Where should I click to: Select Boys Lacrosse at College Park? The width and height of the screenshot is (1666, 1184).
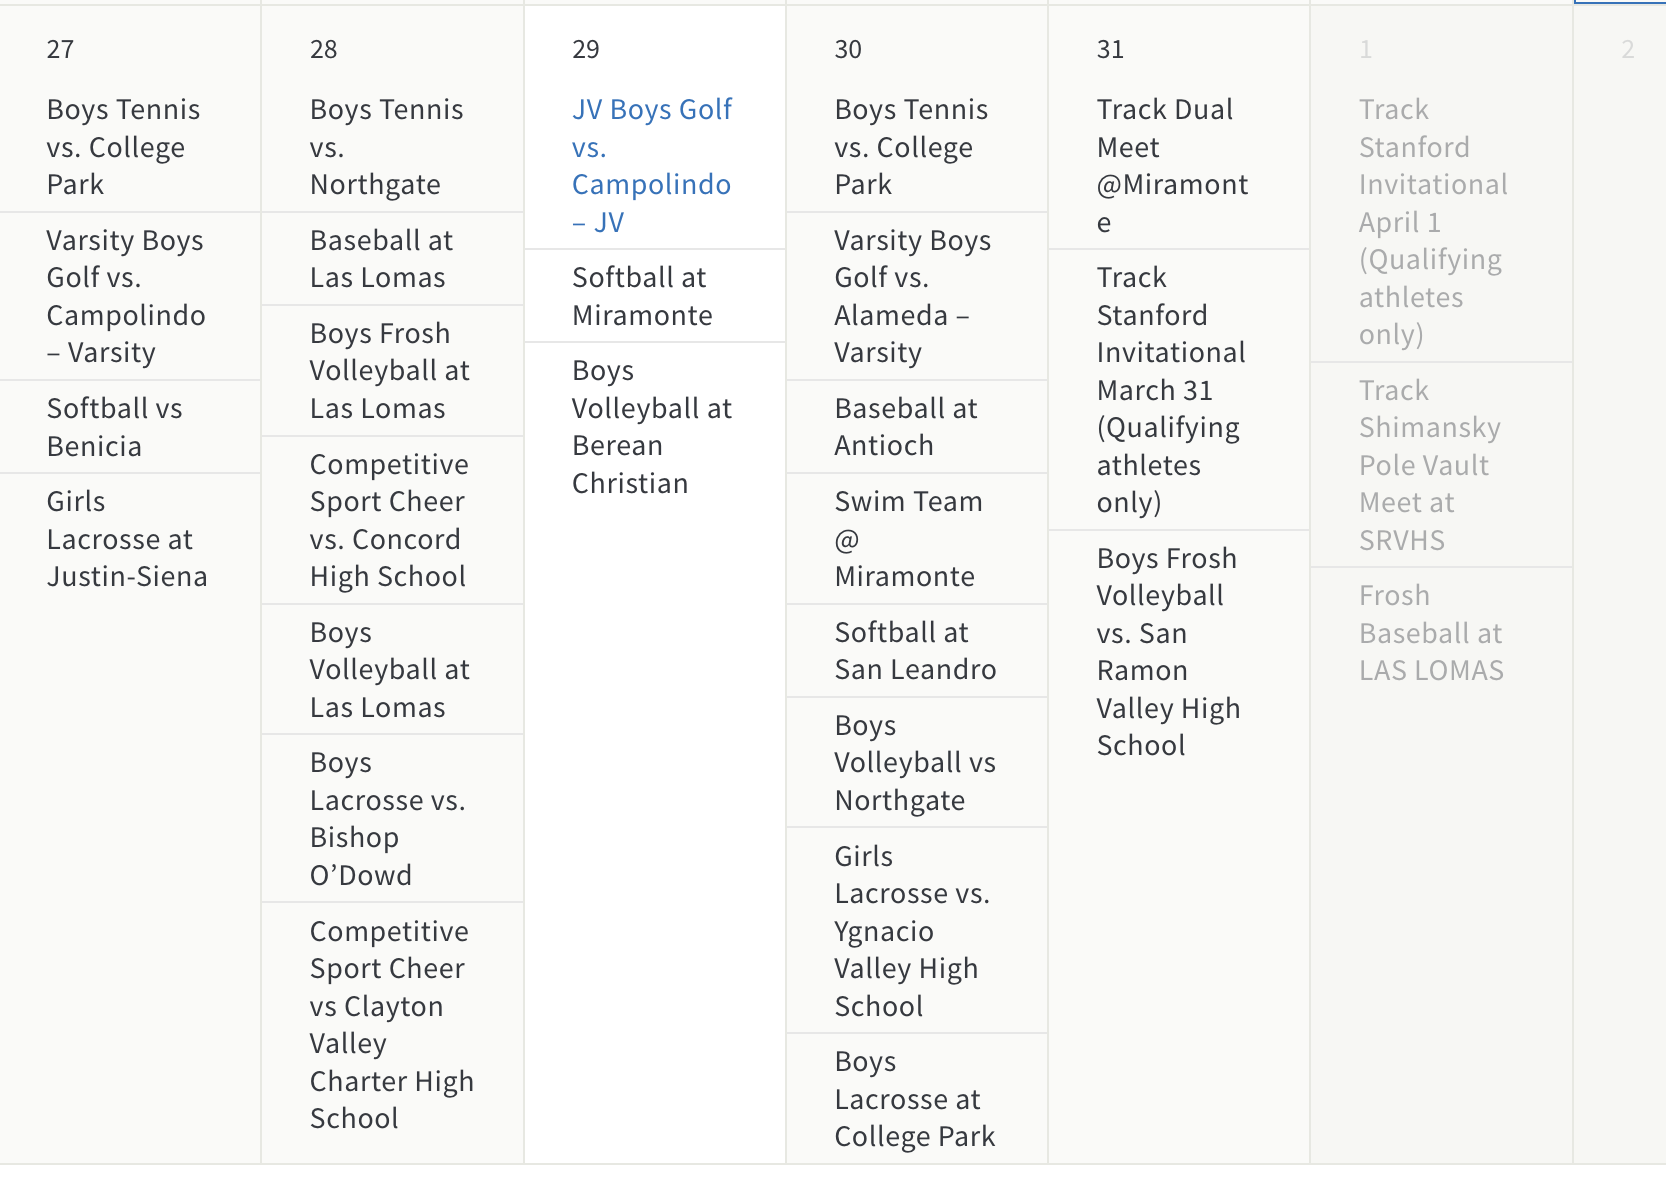click(x=914, y=1099)
